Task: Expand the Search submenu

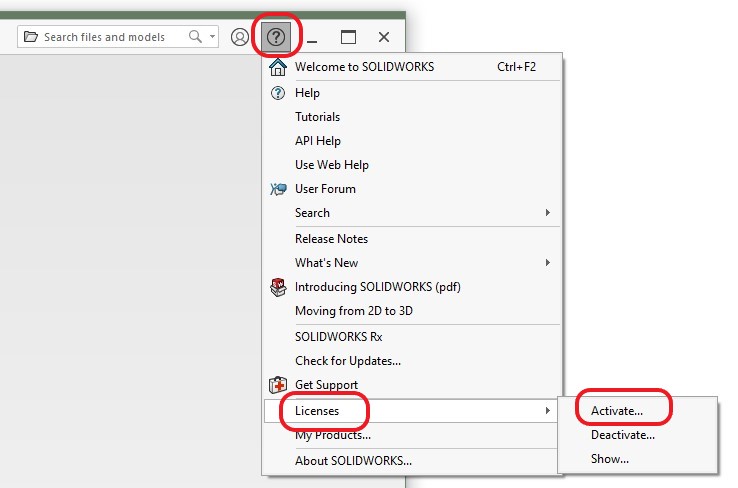Action: pyautogui.click(x=412, y=213)
